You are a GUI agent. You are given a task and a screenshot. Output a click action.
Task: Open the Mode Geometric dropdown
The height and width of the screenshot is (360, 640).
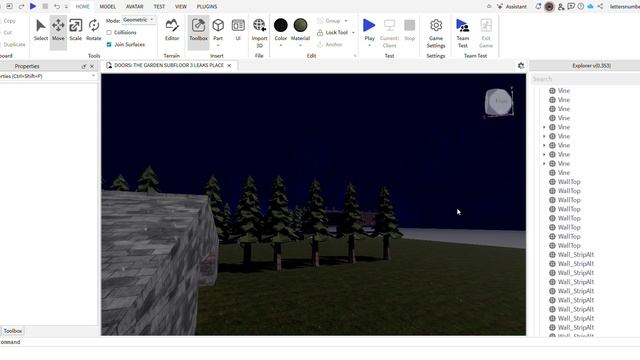tap(139, 20)
